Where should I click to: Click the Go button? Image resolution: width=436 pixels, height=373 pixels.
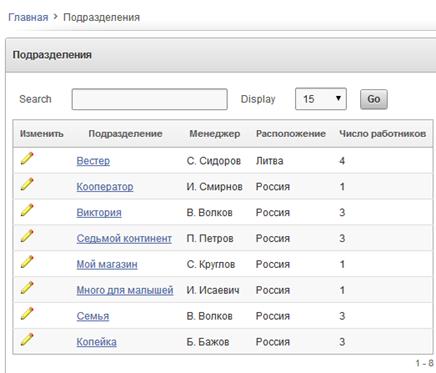coord(374,99)
